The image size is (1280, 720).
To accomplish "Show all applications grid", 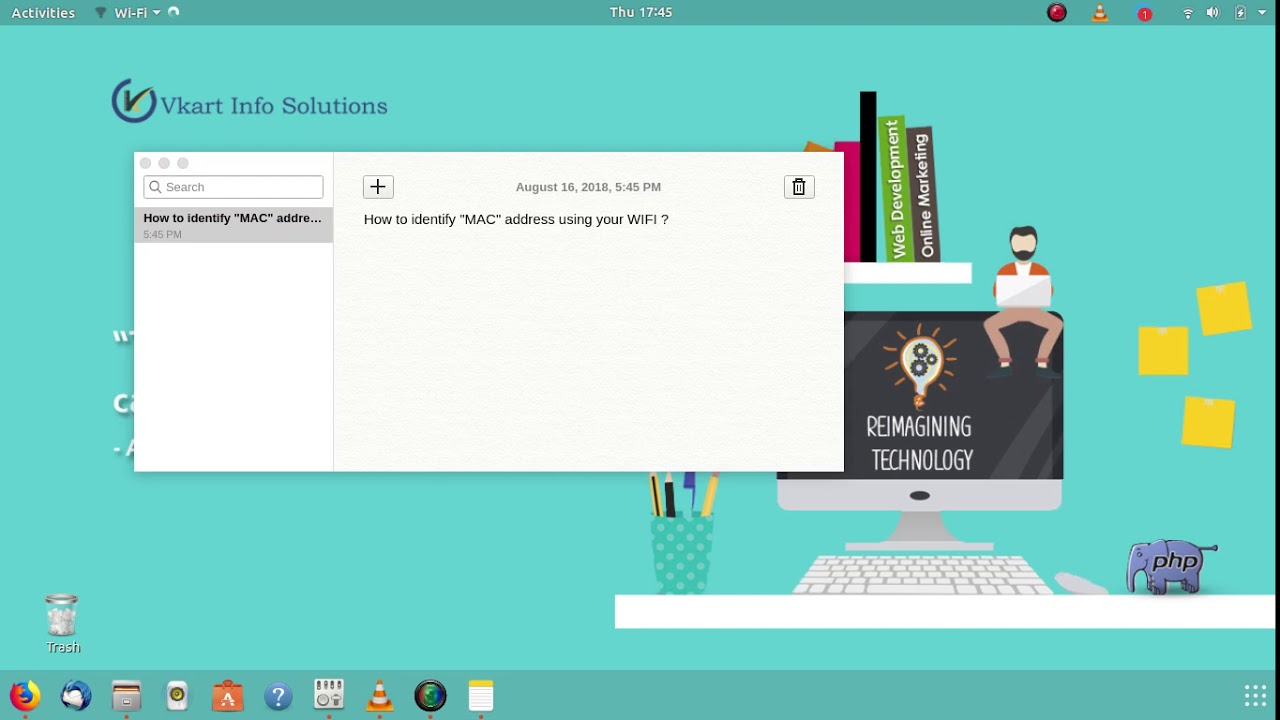I will tap(1255, 695).
